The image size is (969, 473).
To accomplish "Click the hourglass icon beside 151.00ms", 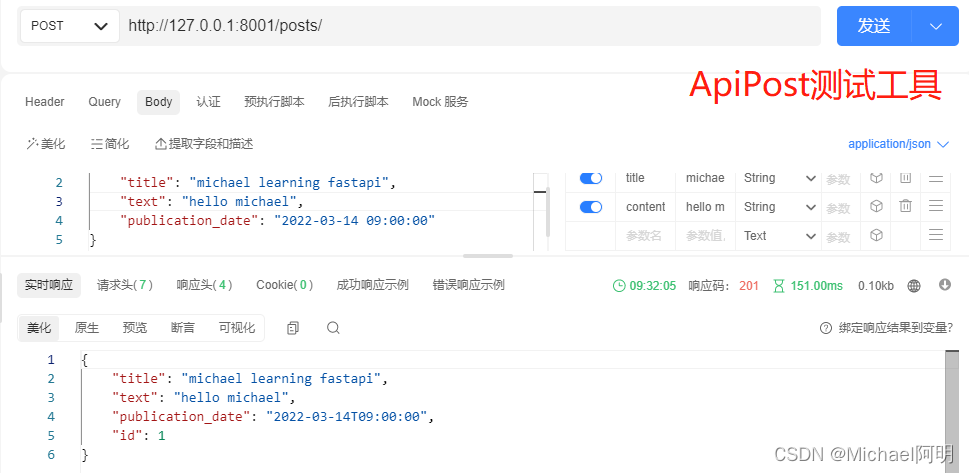I will pyautogui.click(x=779, y=286).
